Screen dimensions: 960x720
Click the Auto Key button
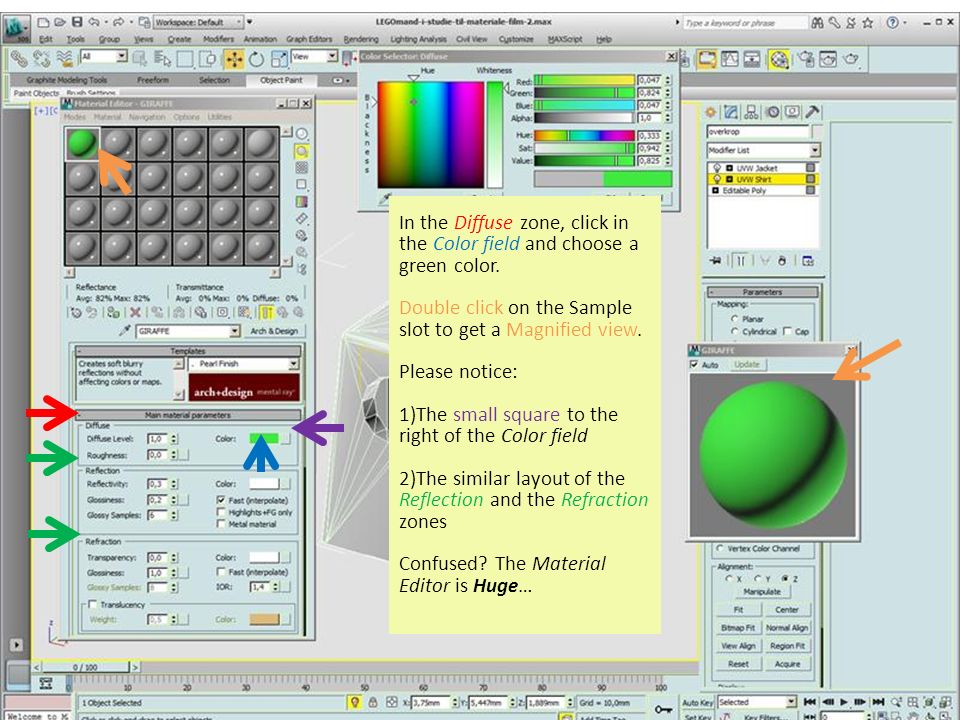click(697, 702)
